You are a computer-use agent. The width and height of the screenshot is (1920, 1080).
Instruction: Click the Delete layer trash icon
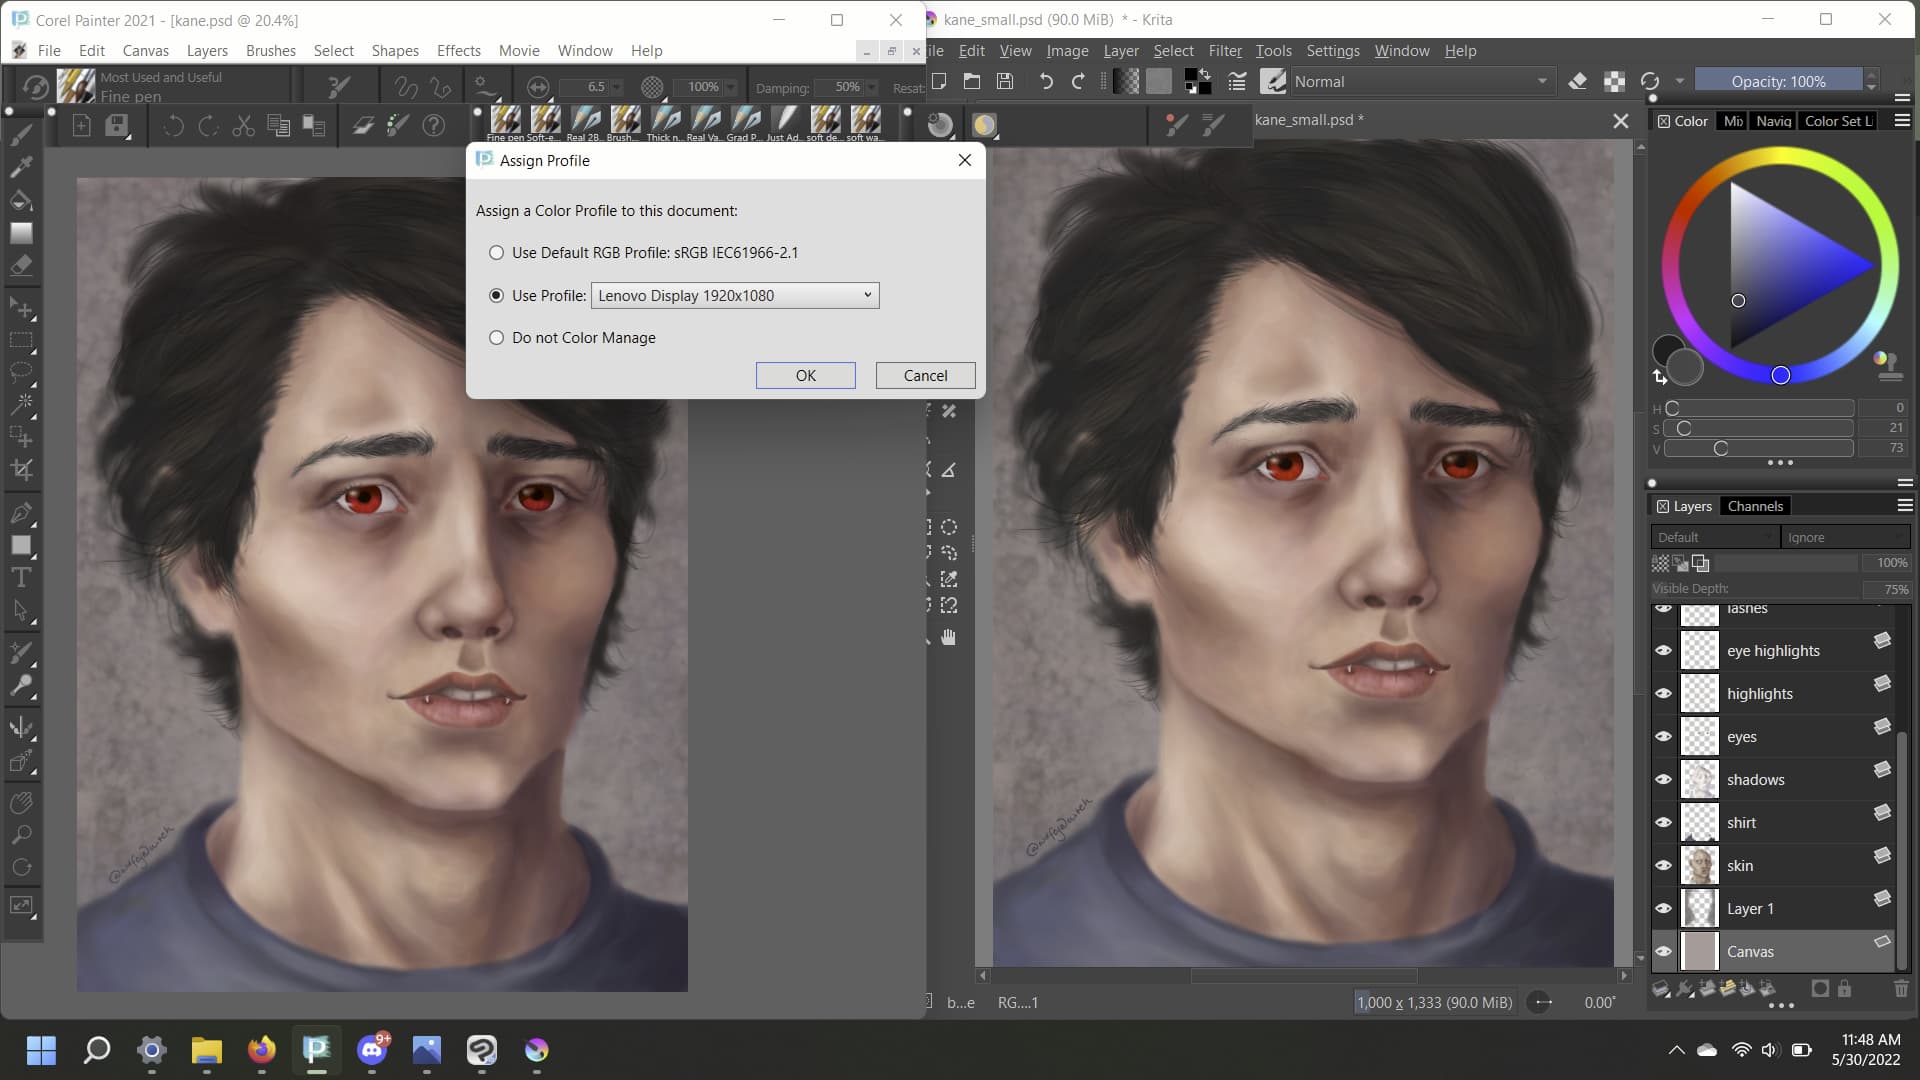pos(1901,989)
